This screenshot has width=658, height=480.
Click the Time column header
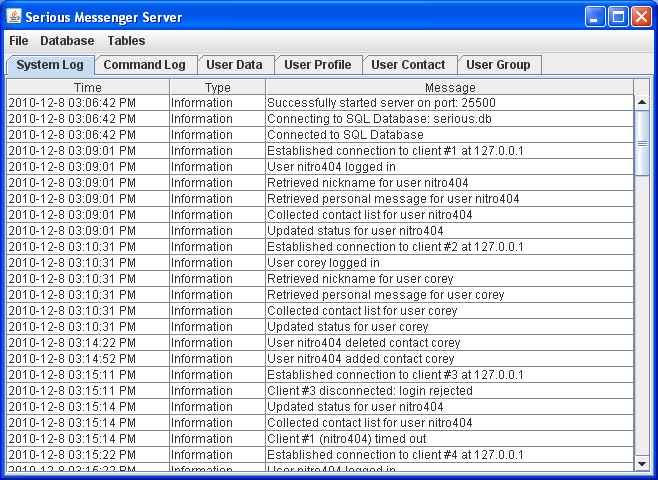[x=88, y=88]
